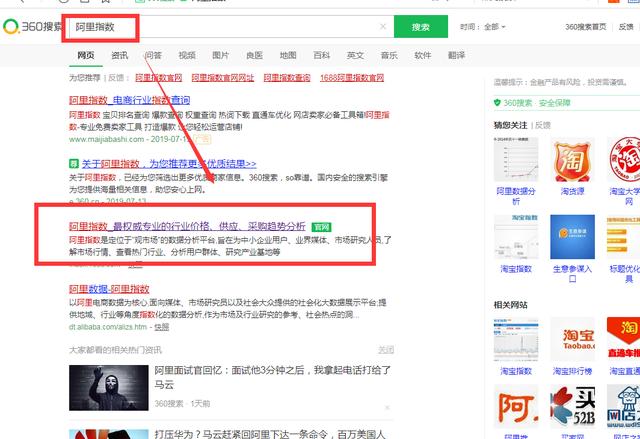Open the Taobao 淘宝排行榜 logo icon
Viewport: 640px width, 439px height.
[572, 339]
